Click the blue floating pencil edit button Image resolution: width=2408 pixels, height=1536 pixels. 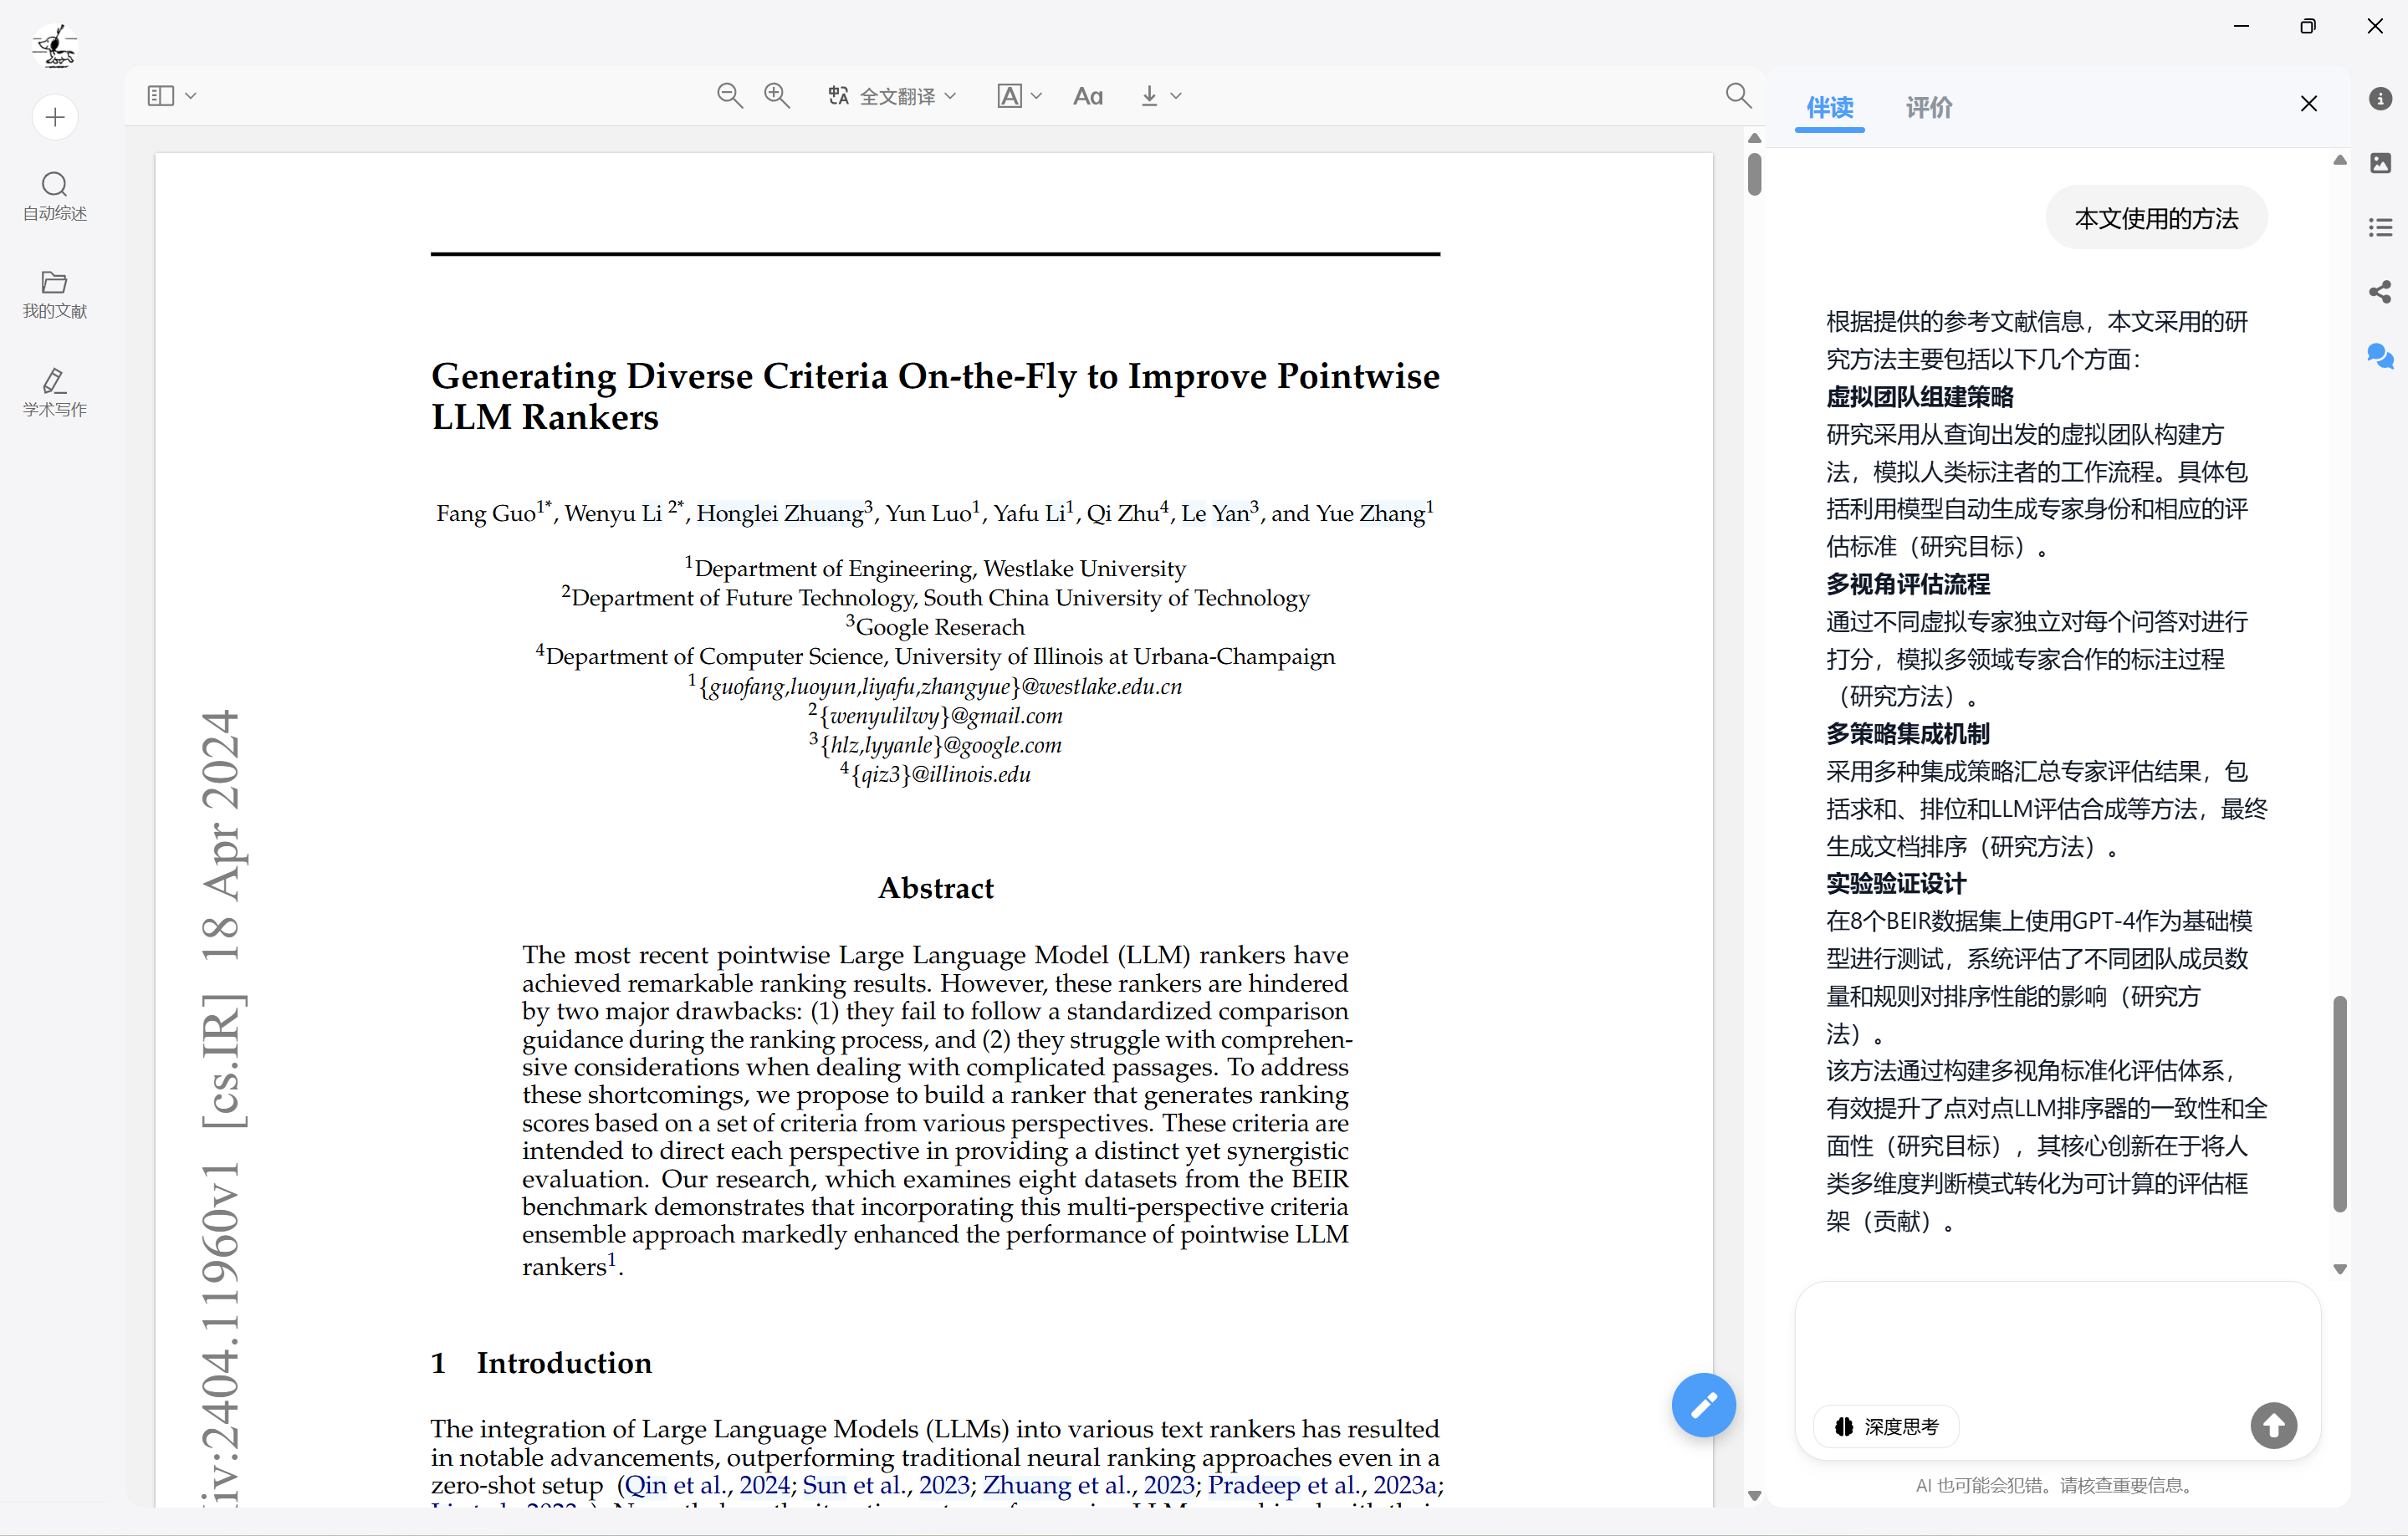[x=1703, y=1405]
